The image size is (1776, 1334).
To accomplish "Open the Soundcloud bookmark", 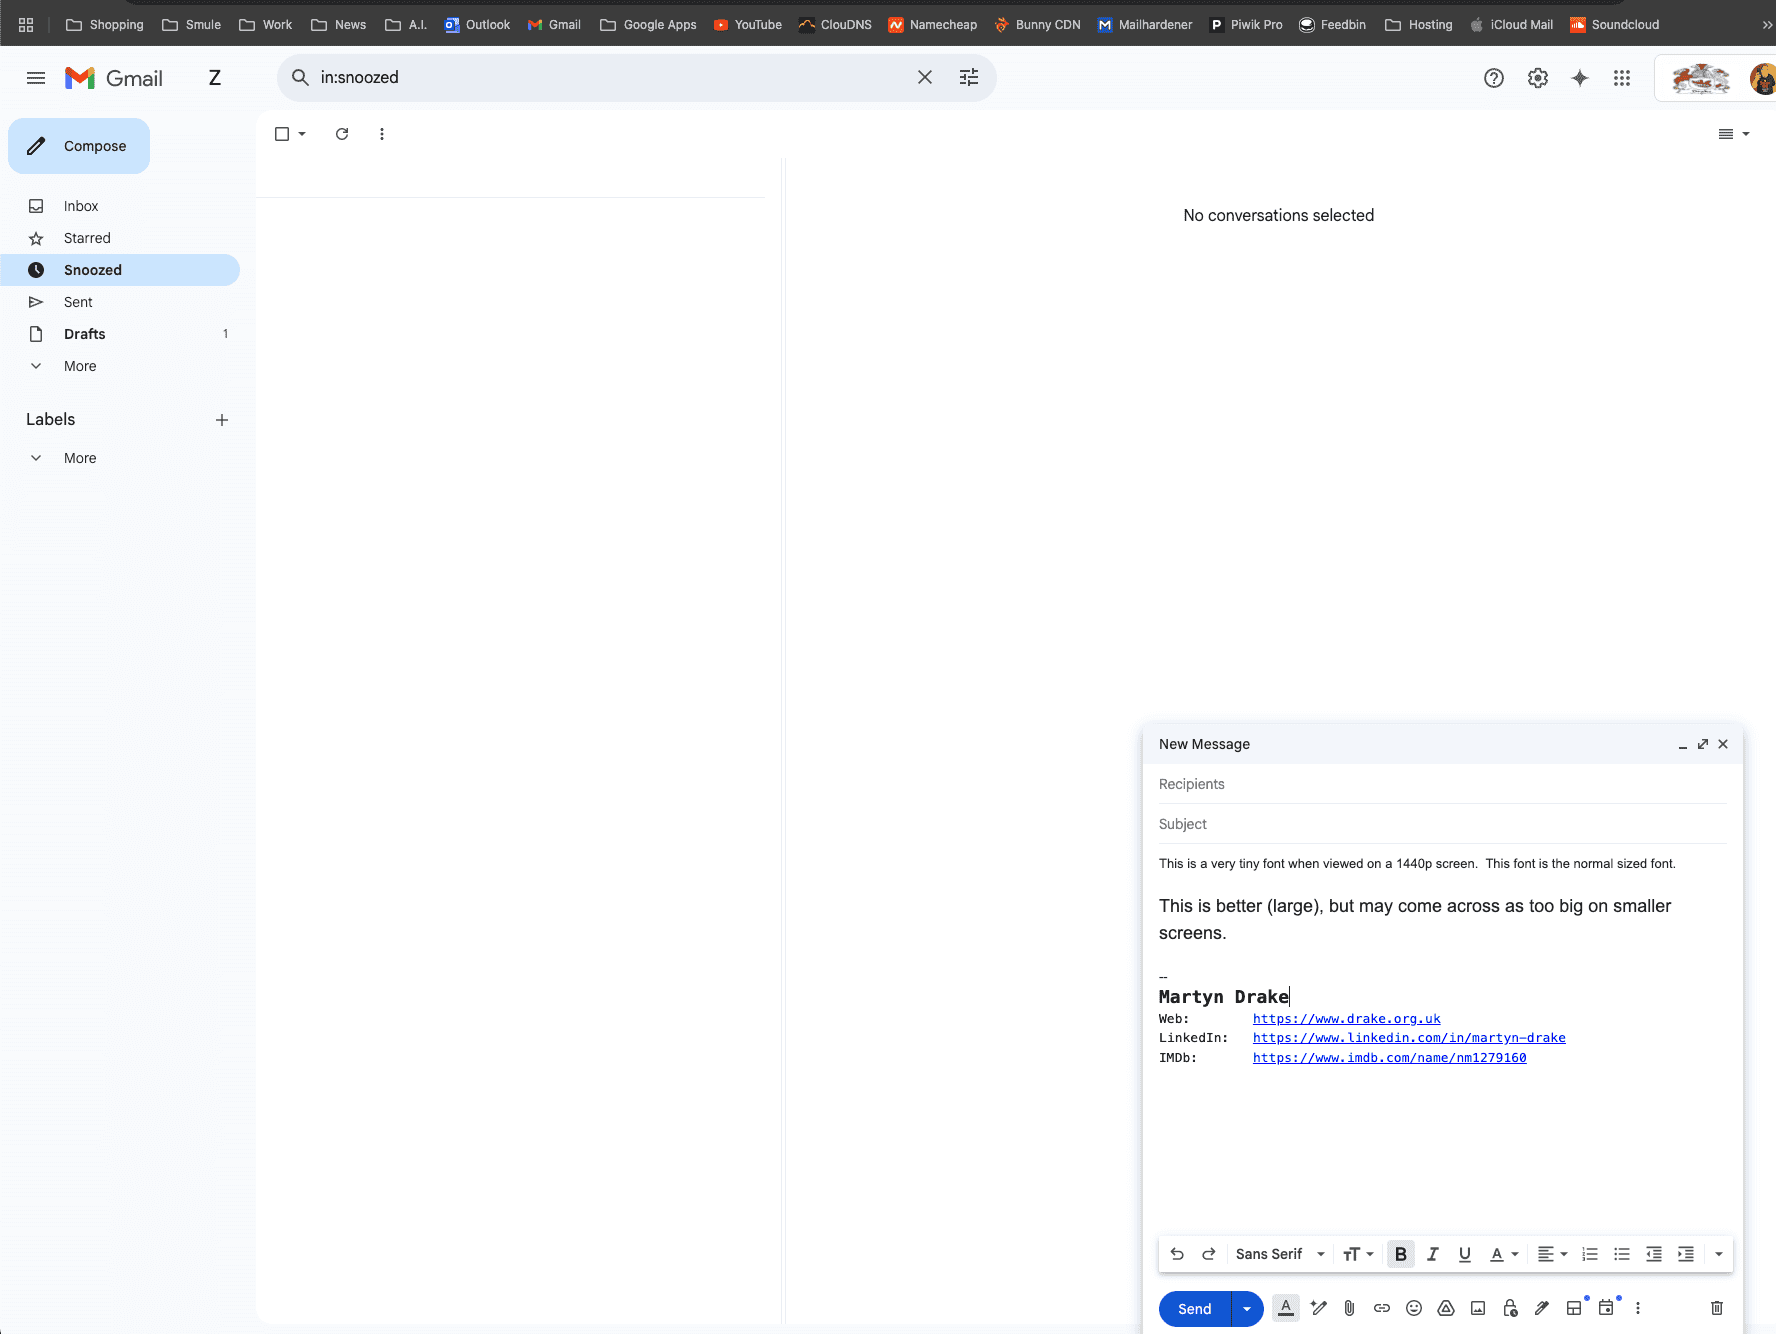I will (1614, 24).
